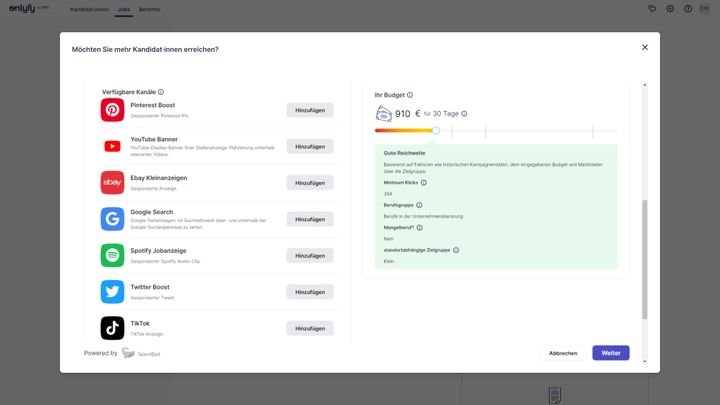Click the 910 budget amount field
Screen dimensions: 720x405
click(403, 114)
